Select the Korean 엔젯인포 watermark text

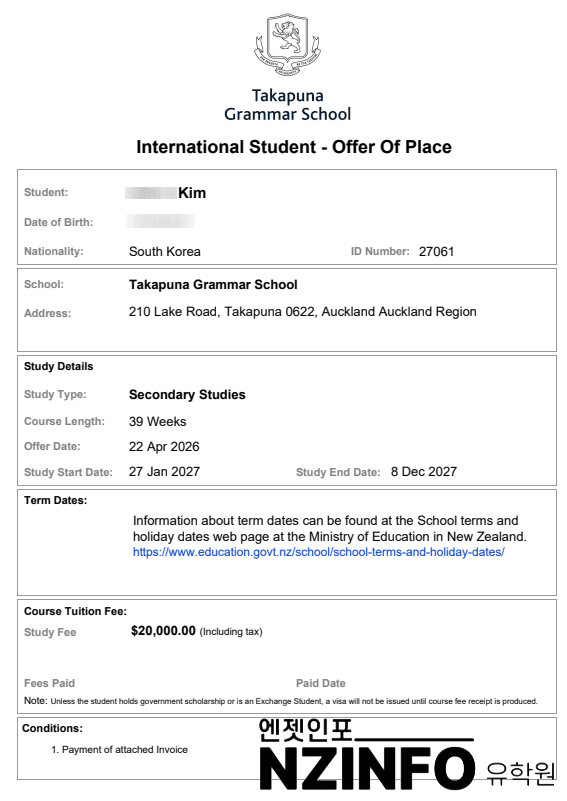click(x=305, y=731)
